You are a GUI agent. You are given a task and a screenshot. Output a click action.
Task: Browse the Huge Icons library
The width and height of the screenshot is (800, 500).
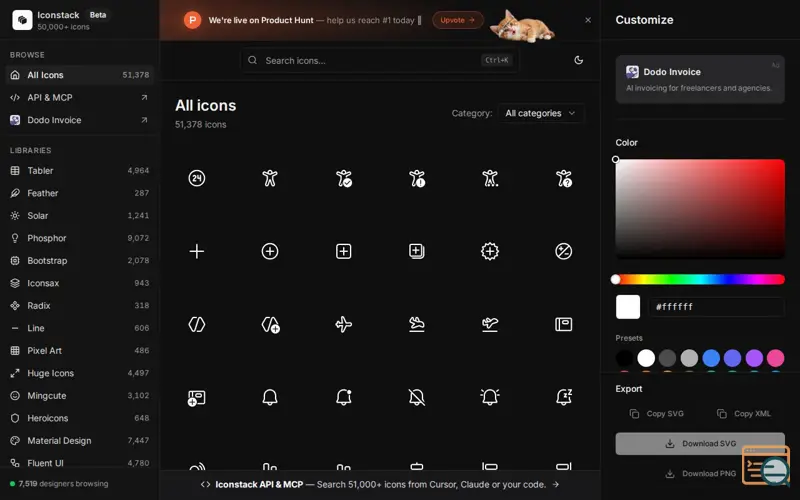[80, 373]
